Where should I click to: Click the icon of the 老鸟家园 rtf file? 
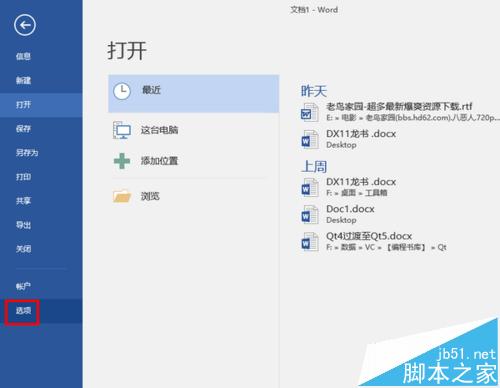coord(310,112)
